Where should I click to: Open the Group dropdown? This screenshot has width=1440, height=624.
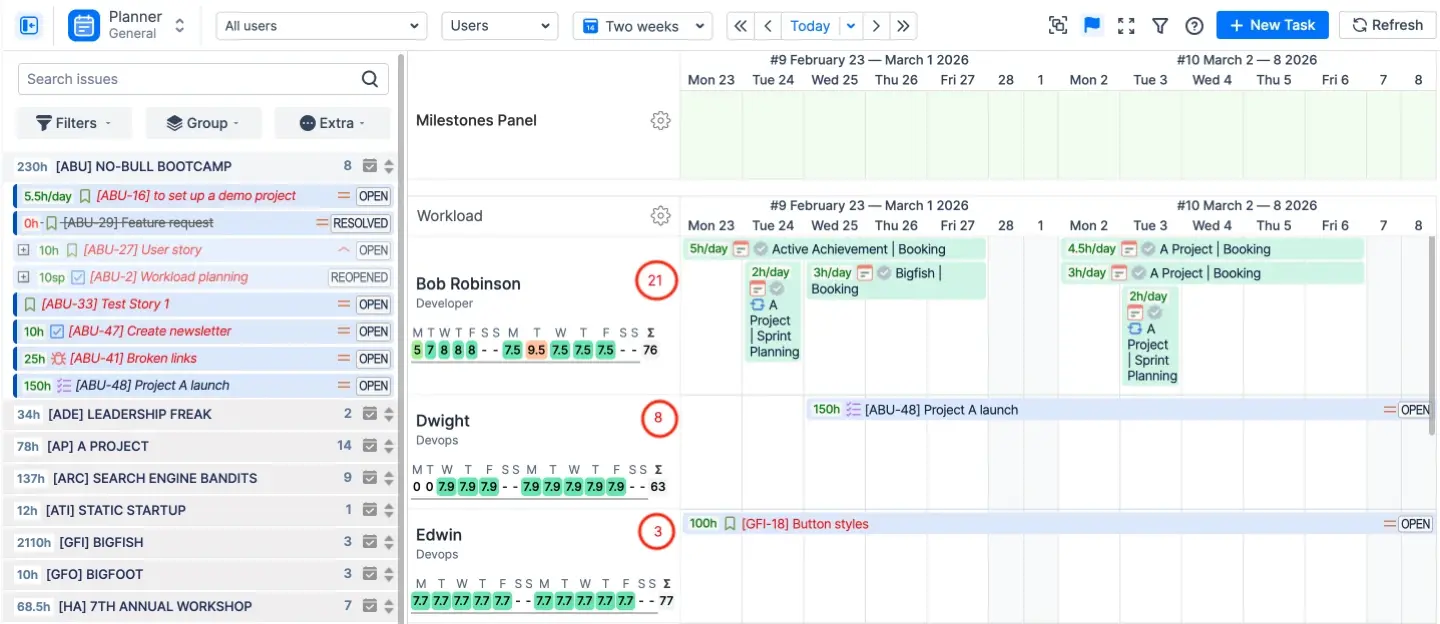[203, 123]
